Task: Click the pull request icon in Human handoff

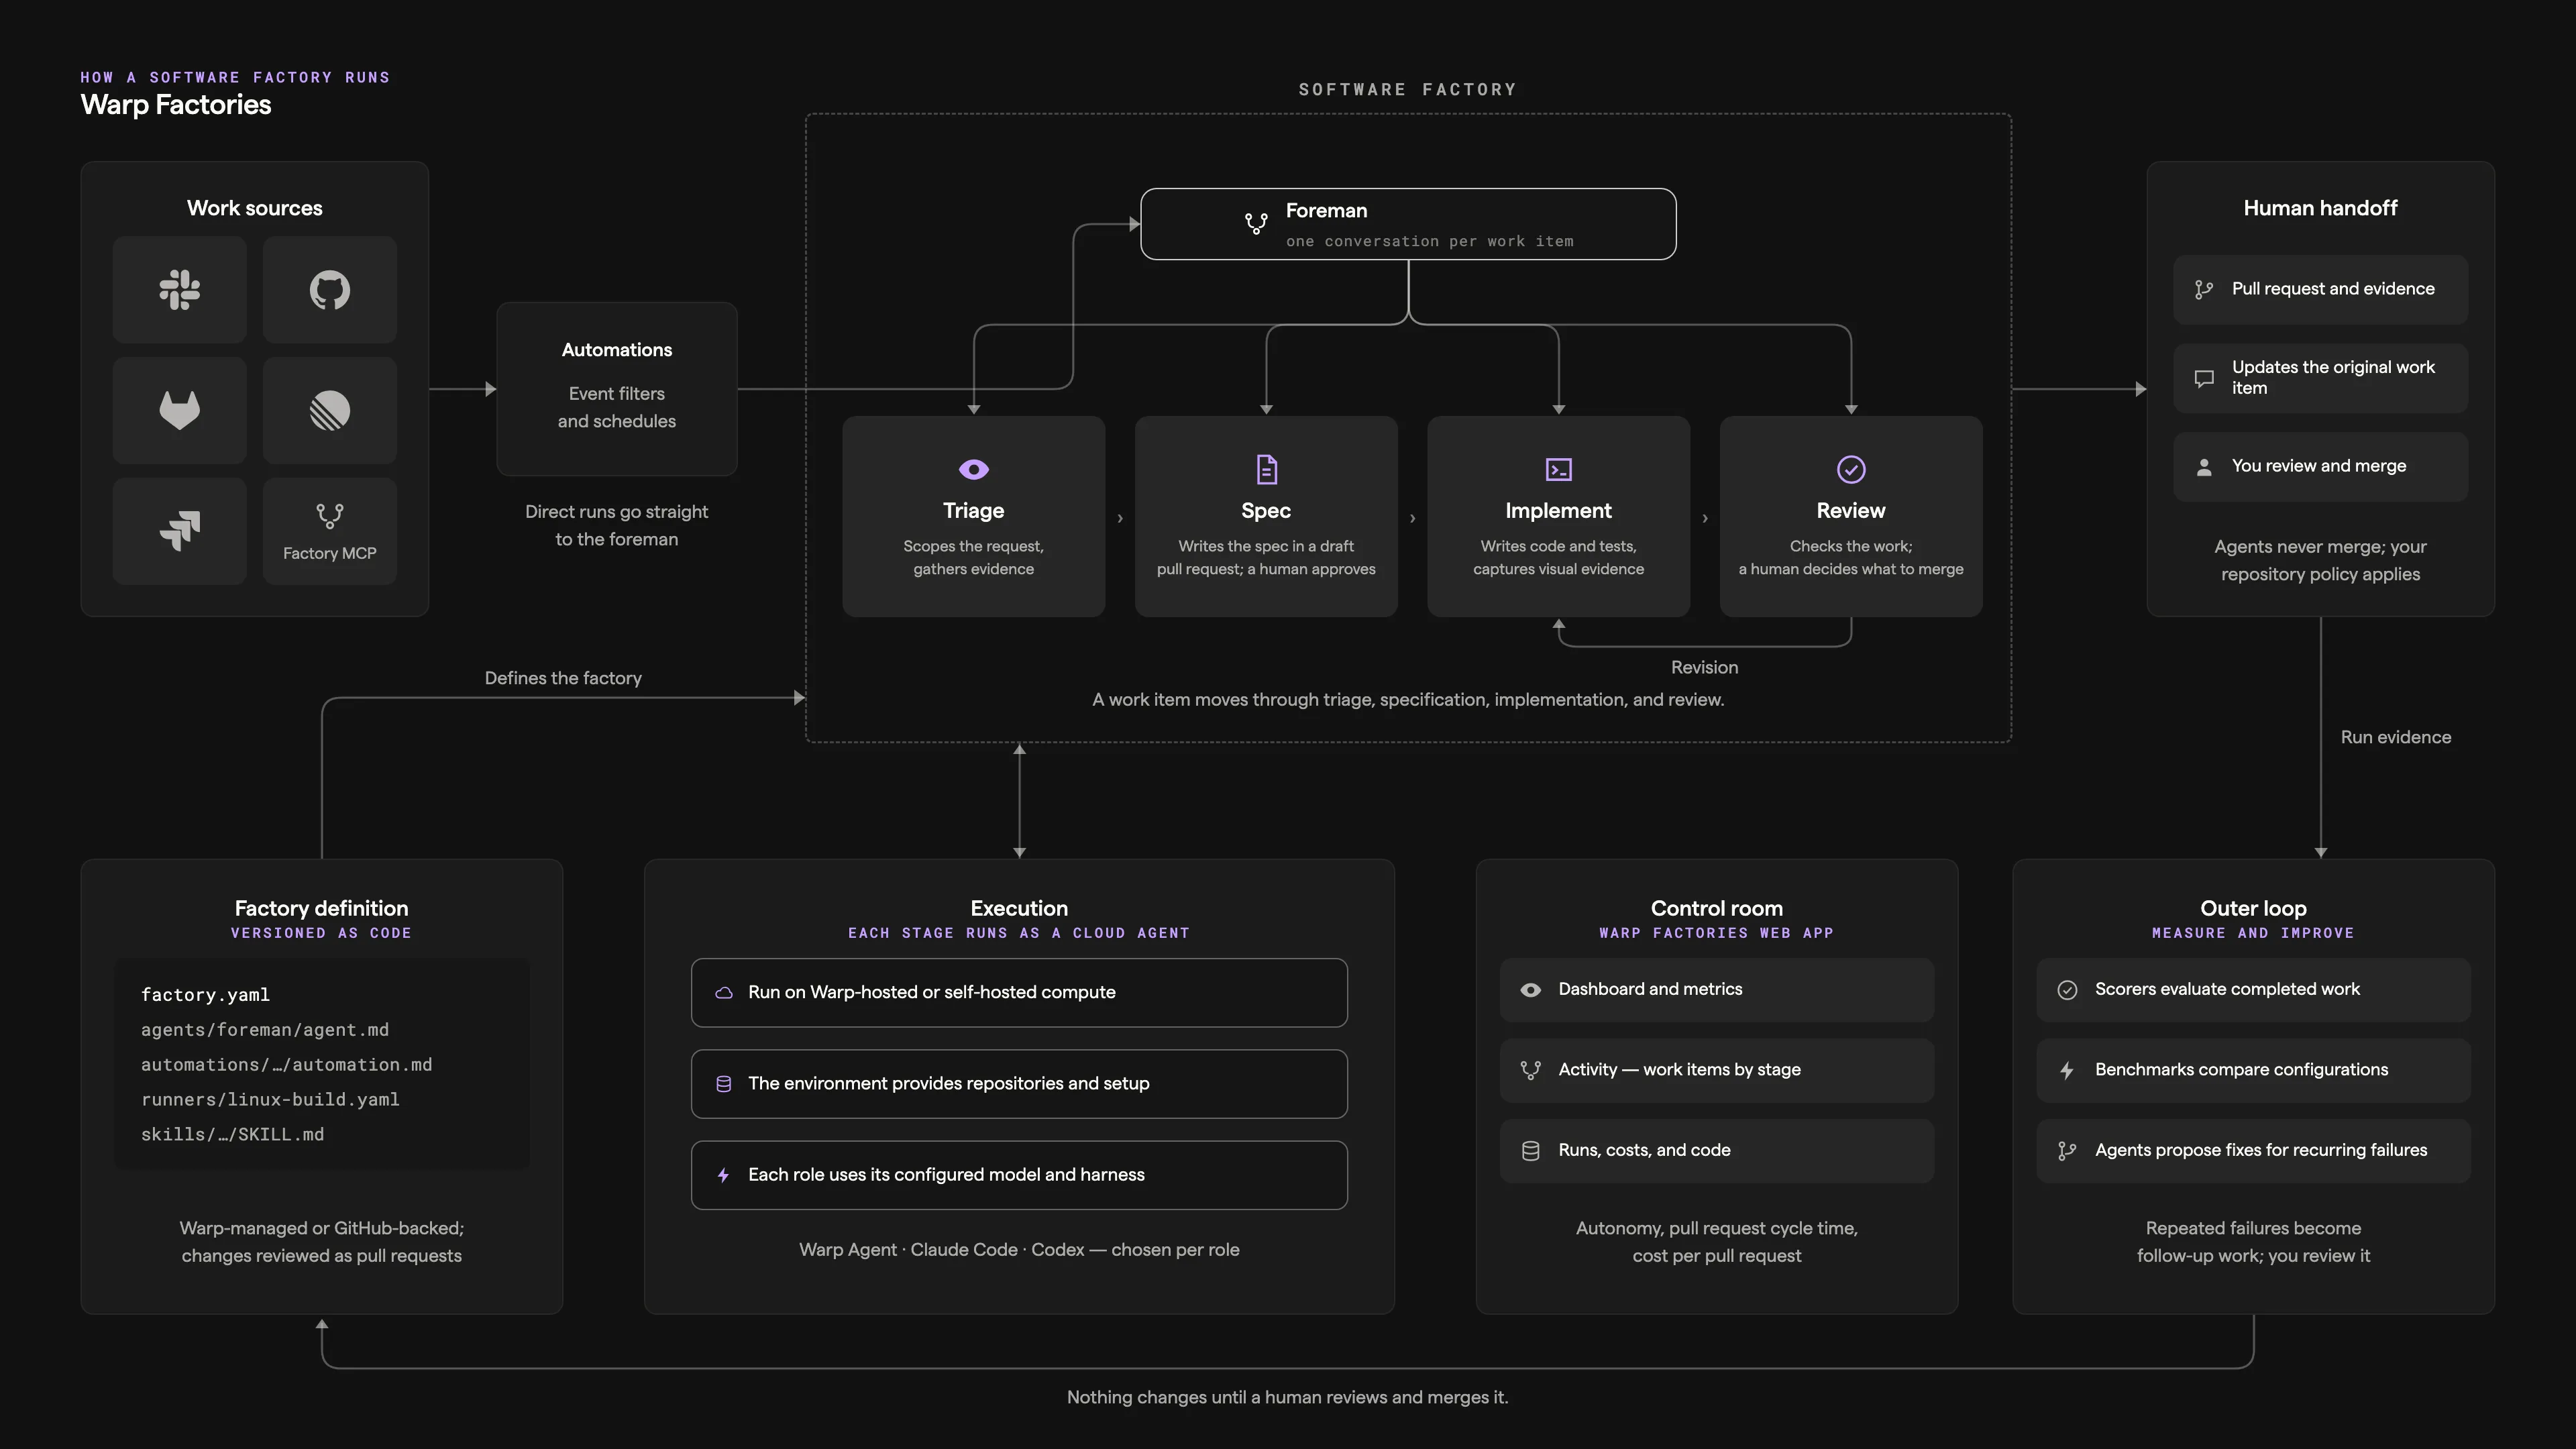Action: coord(2204,290)
